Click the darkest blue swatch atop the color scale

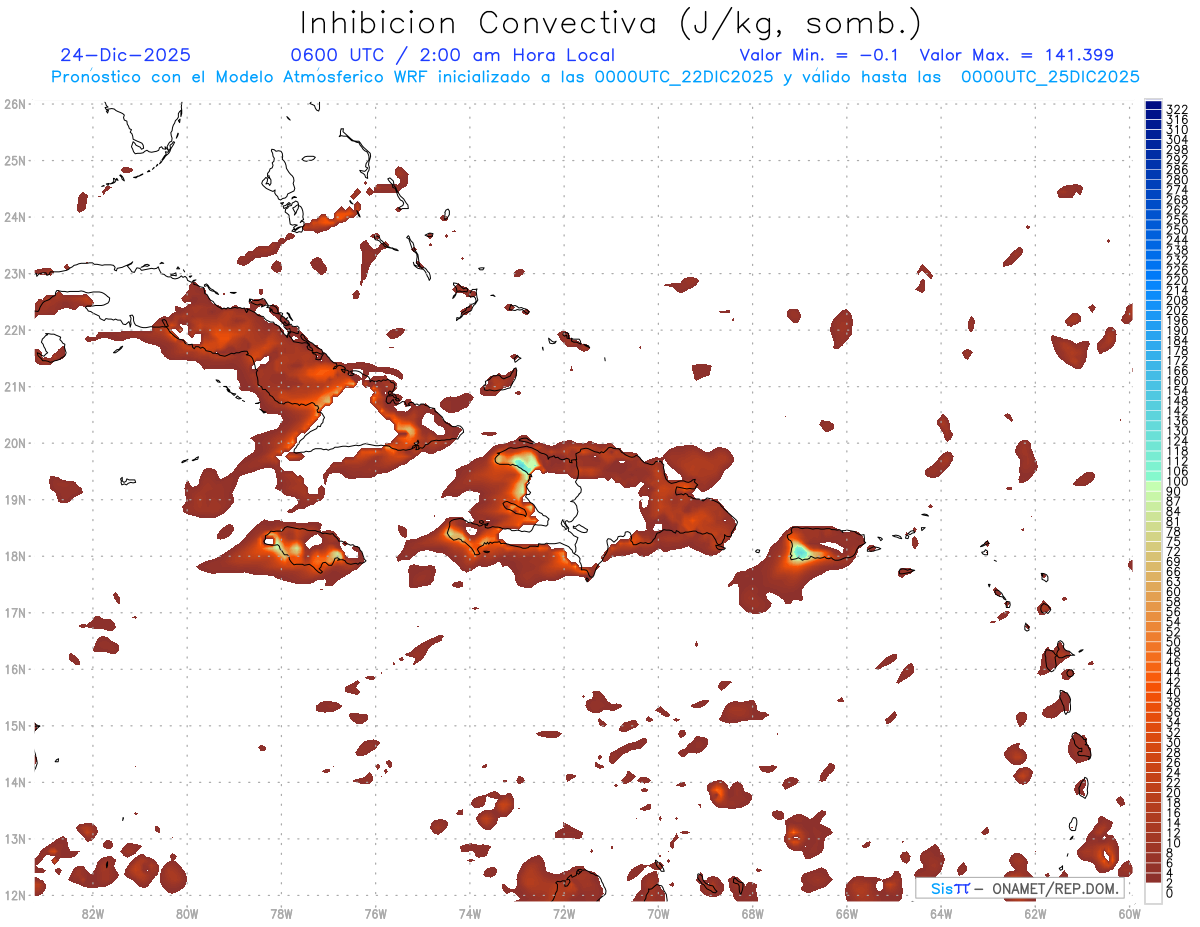point(1153,106)
